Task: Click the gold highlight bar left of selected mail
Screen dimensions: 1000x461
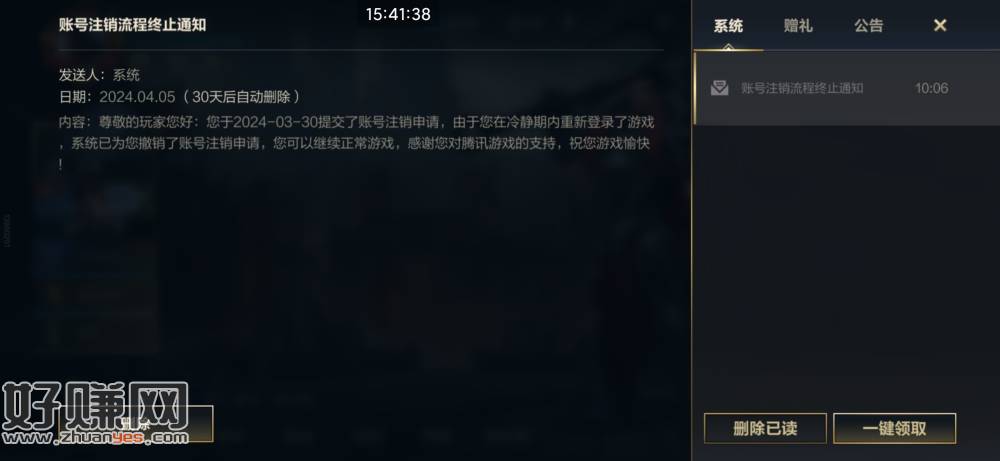Action: pos(695,88)
